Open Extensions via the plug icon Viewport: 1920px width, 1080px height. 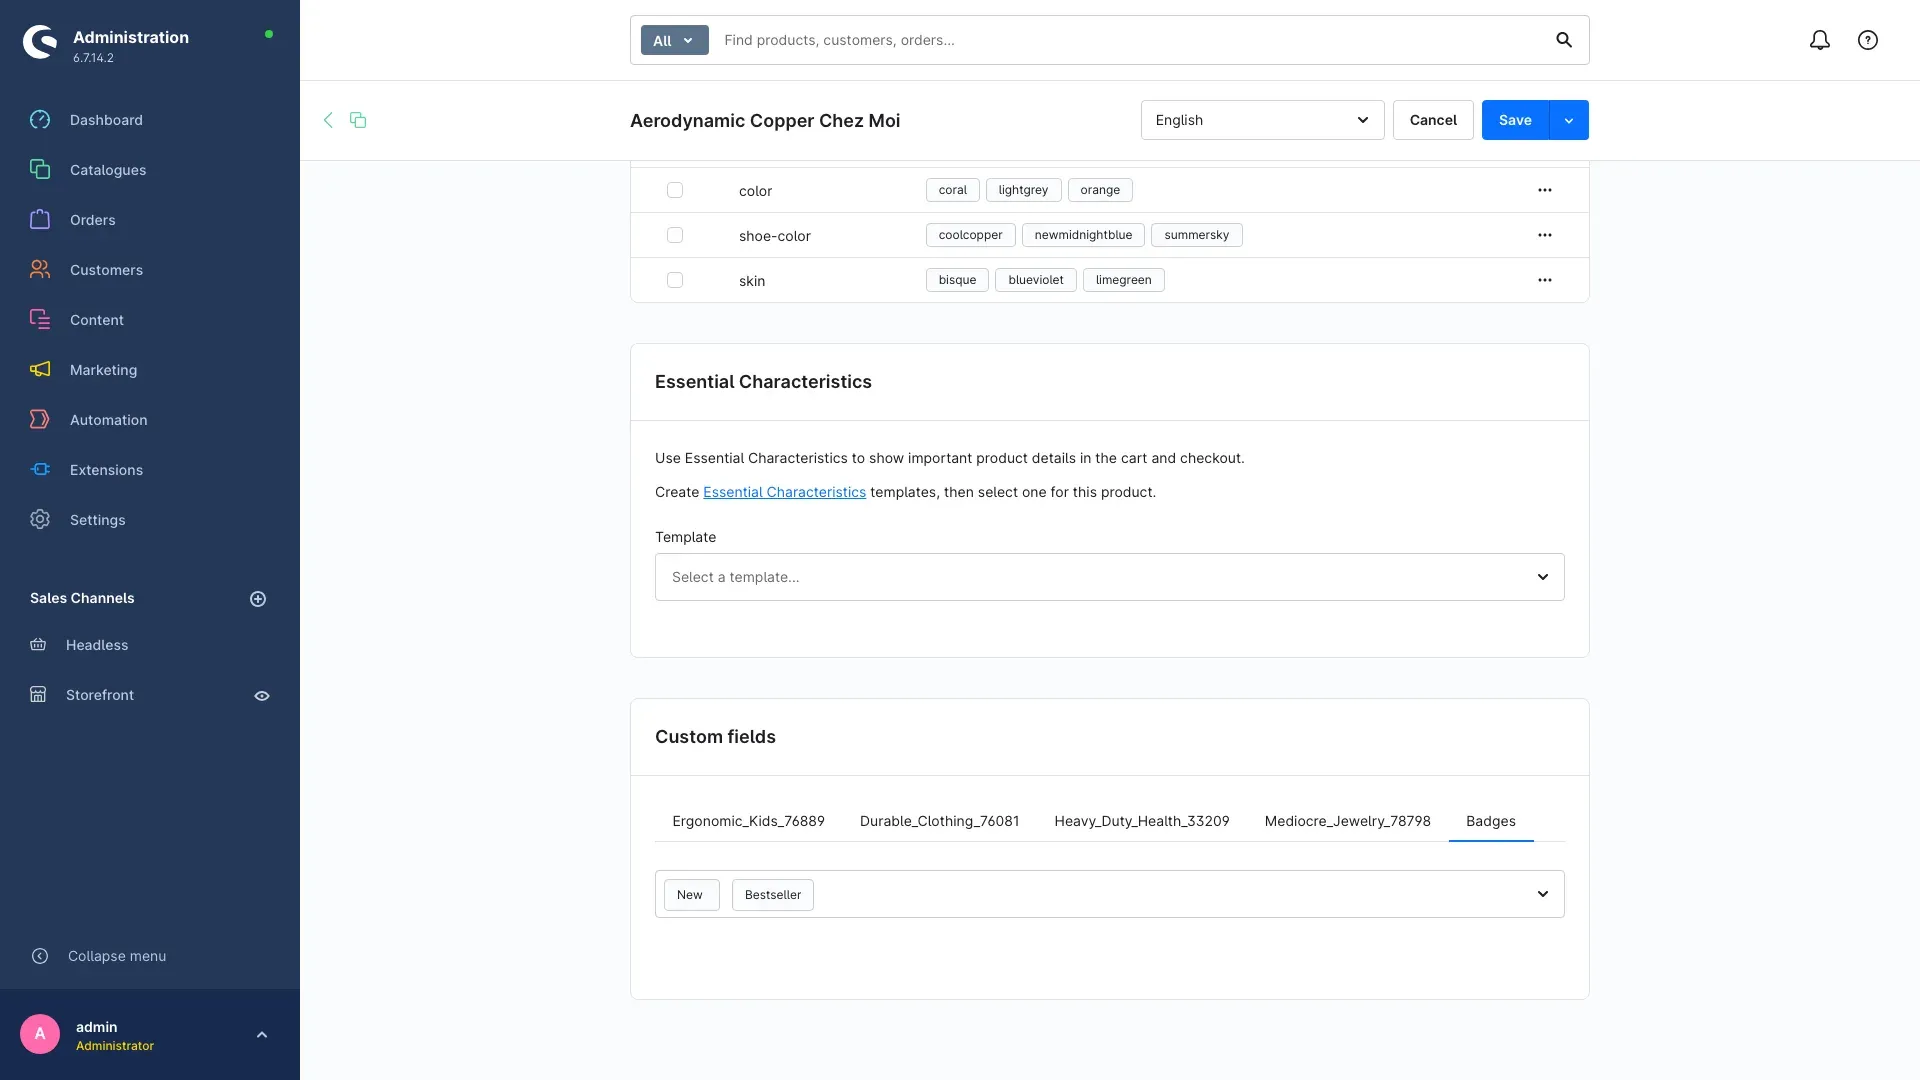(x=40, y=470)
